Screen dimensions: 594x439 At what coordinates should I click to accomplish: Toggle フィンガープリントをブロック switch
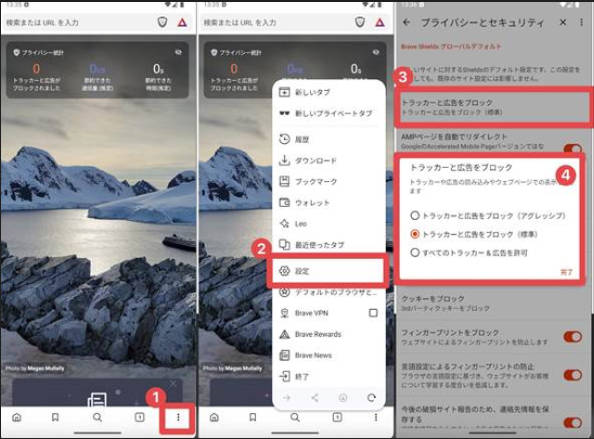[573, 336]
